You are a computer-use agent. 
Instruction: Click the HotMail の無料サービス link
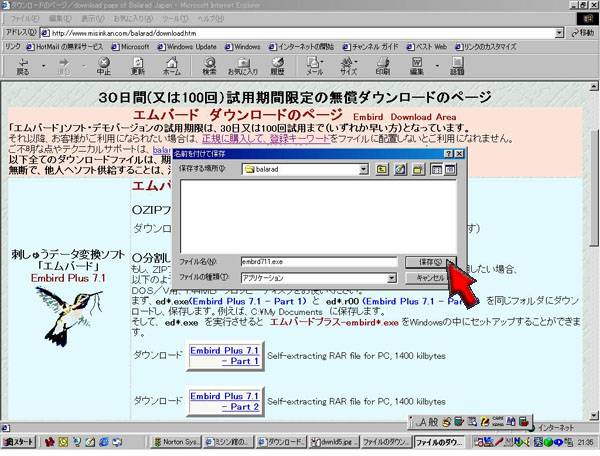(65, 47)
